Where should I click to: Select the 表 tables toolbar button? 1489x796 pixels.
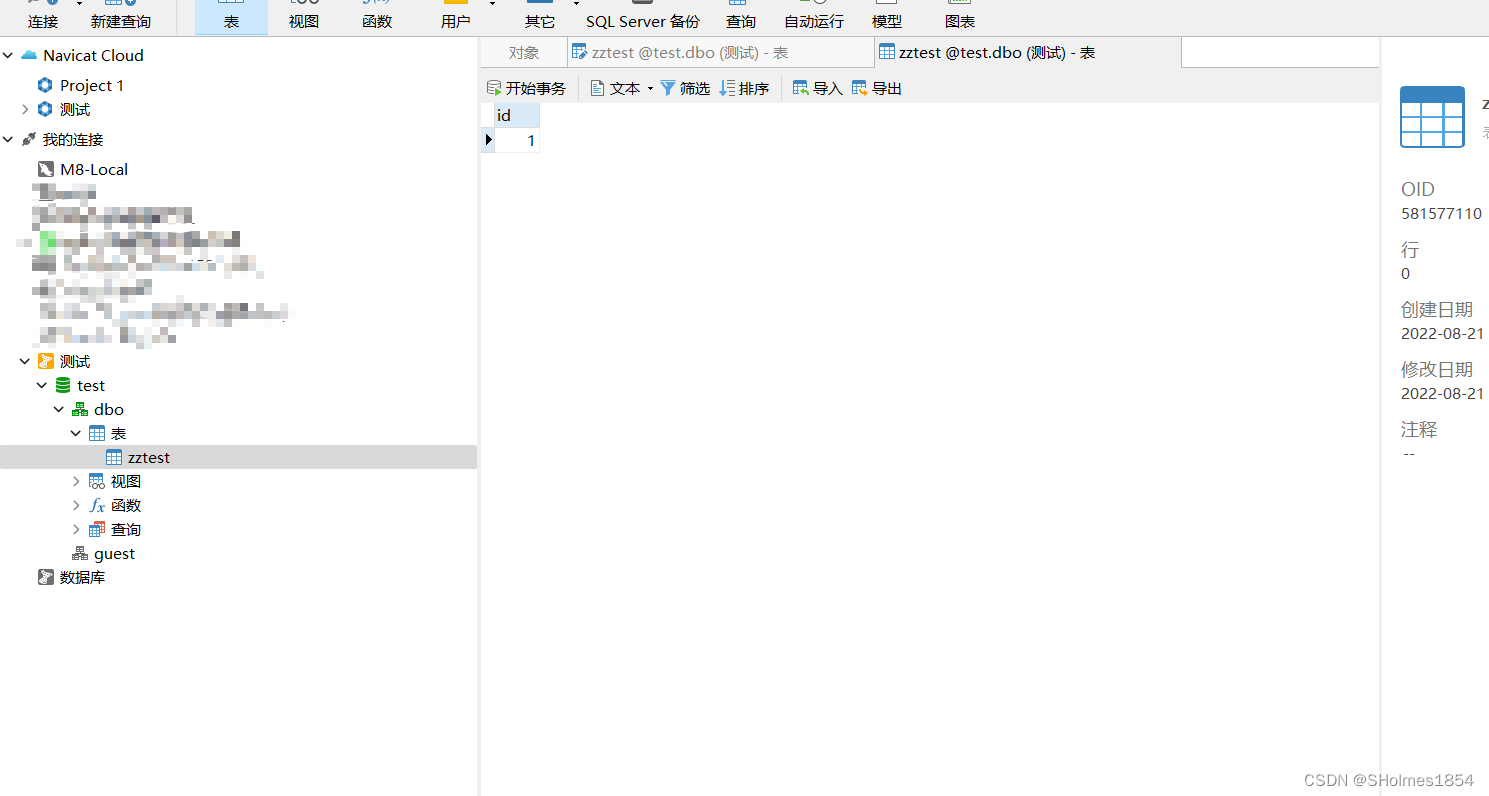231,17
